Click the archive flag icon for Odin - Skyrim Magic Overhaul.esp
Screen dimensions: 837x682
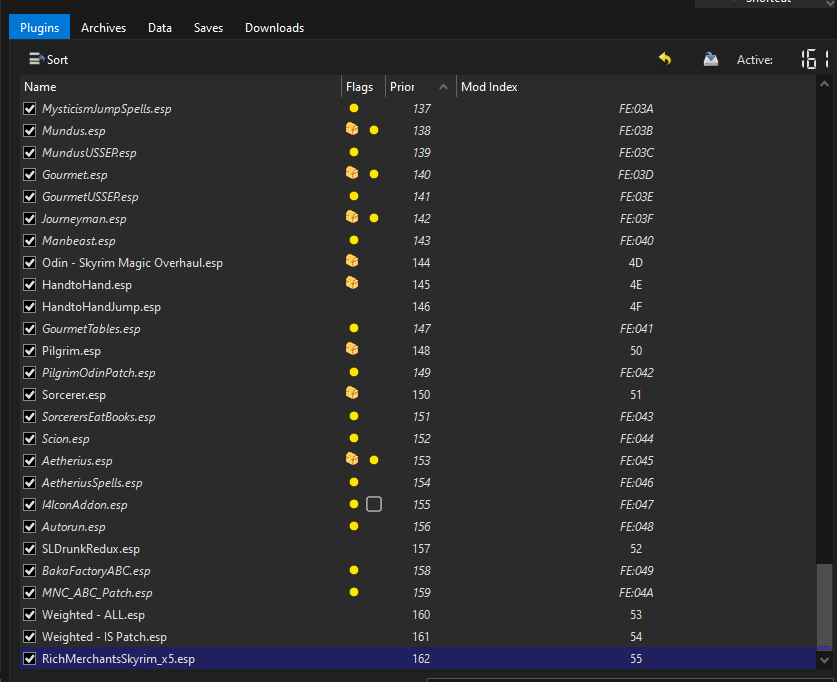(352, 260)
